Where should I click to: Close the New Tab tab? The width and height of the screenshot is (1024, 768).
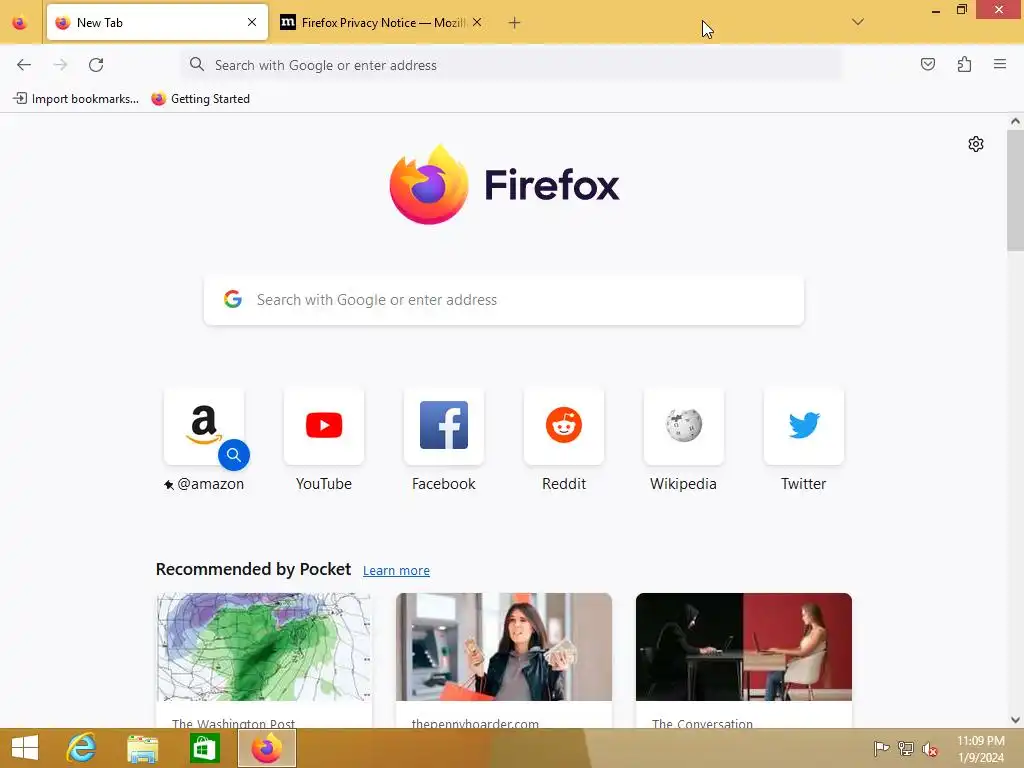pos(252,22)
